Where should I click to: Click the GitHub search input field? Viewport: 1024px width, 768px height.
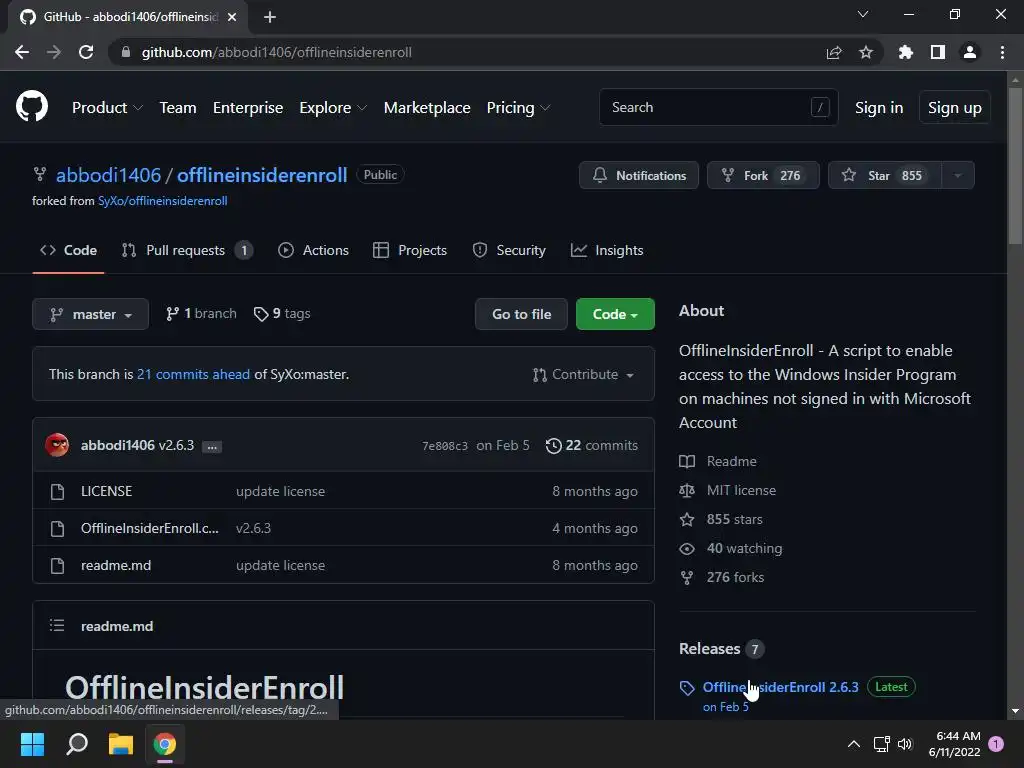[x=718, y=107]
